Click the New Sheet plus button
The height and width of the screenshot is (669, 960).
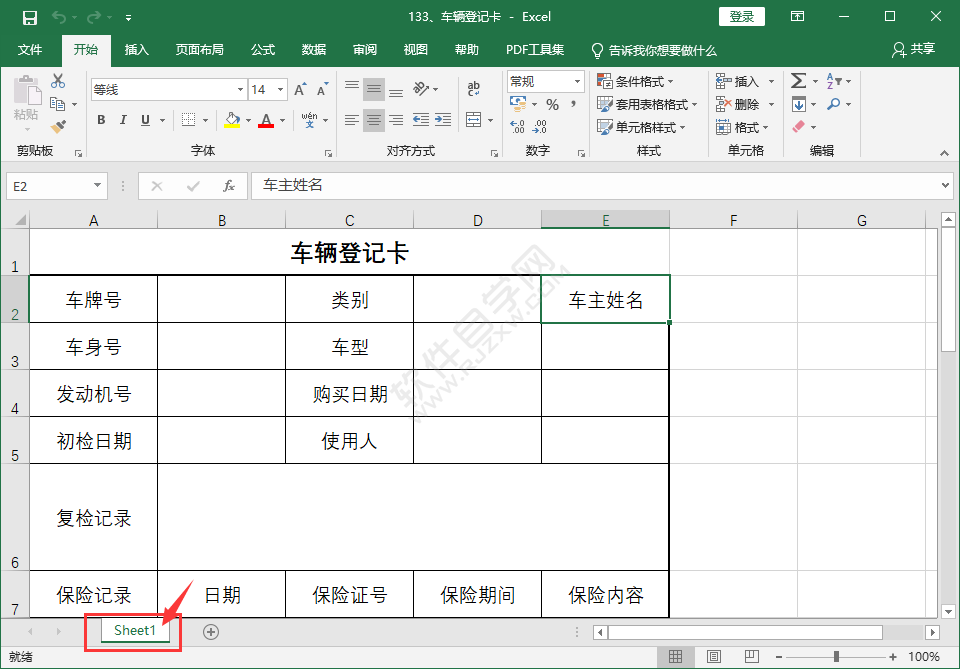210,631
